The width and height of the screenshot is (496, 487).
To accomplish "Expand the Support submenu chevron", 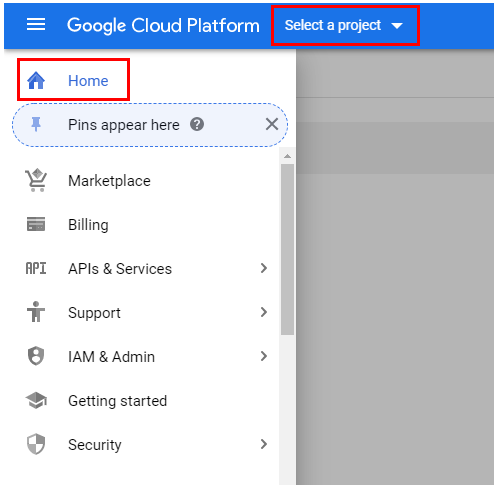I will (x=264, y=312).
